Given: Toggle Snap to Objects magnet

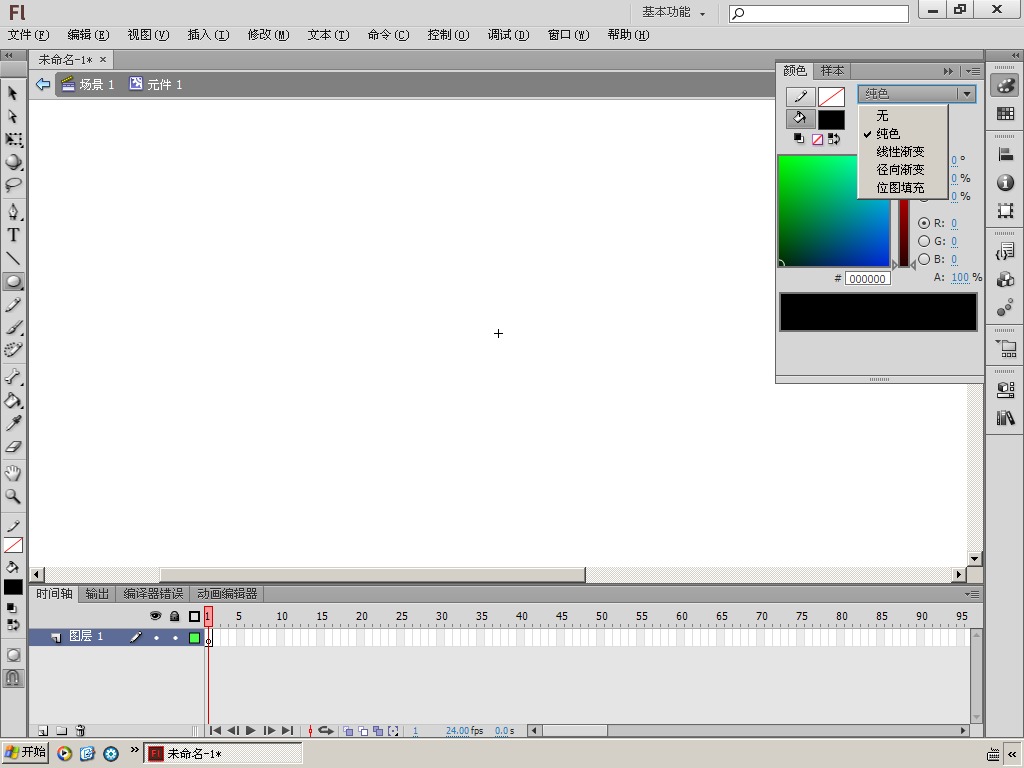Looking at the screenshot, I should tap(13, 678).
